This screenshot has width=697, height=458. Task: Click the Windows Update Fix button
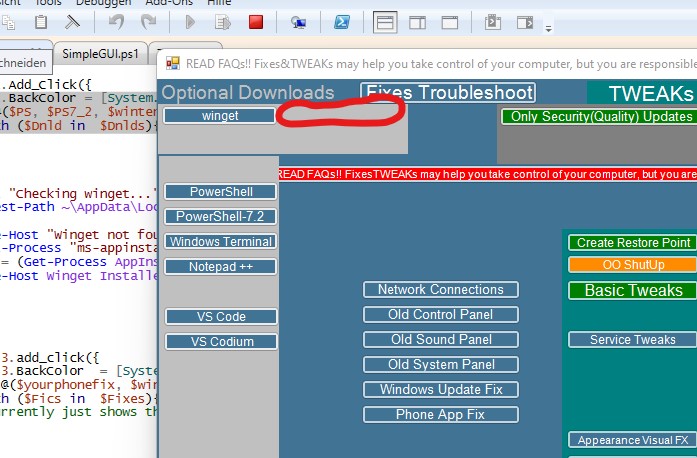point(441,390)
